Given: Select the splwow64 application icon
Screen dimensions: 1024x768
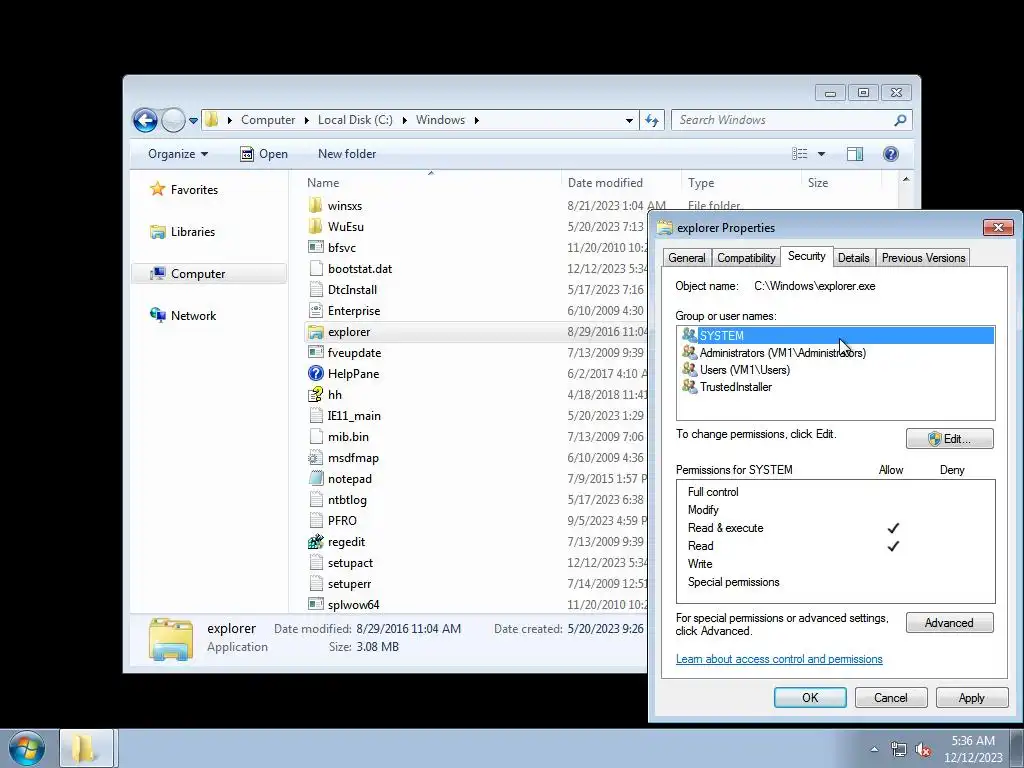Looking at the screenshot, I should tap(315, 605).
